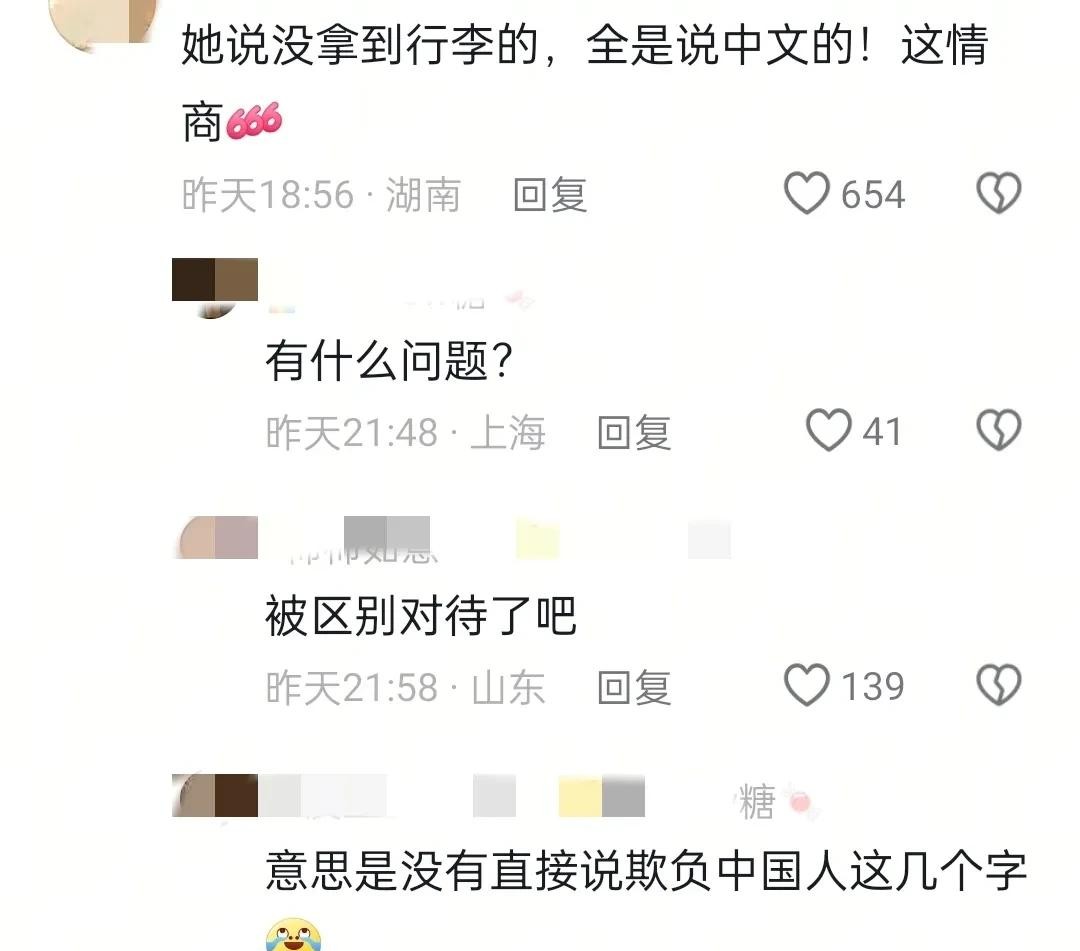Tap the 654 like count
The image size is (1080, 951).
[x=872, y=194]
